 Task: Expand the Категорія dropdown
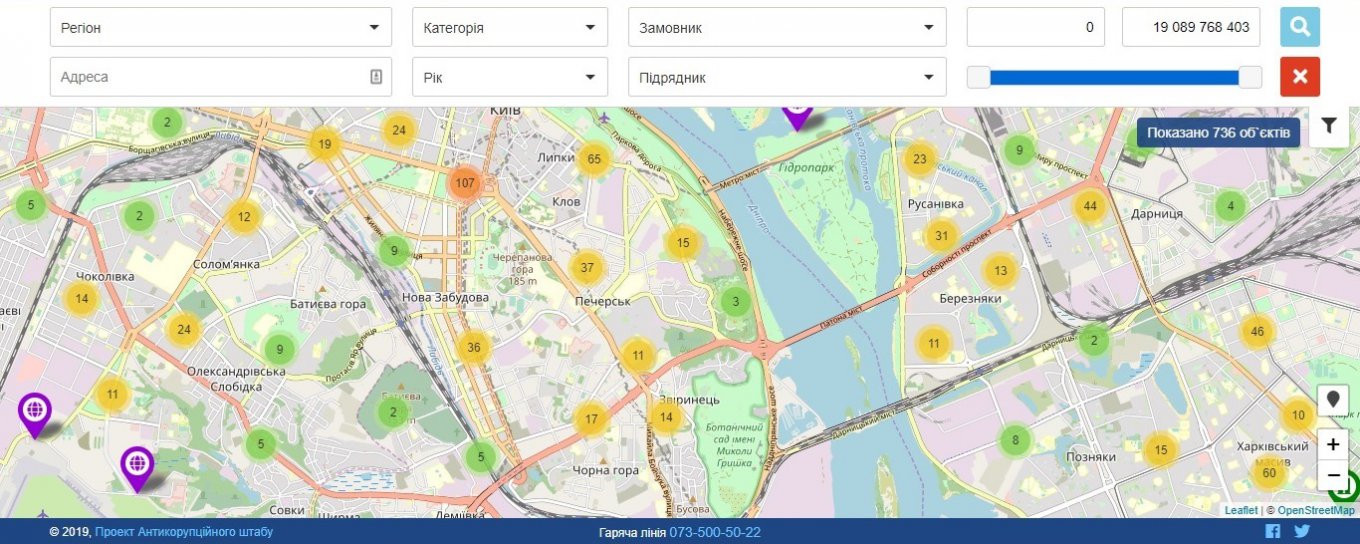tap(510, 27)
